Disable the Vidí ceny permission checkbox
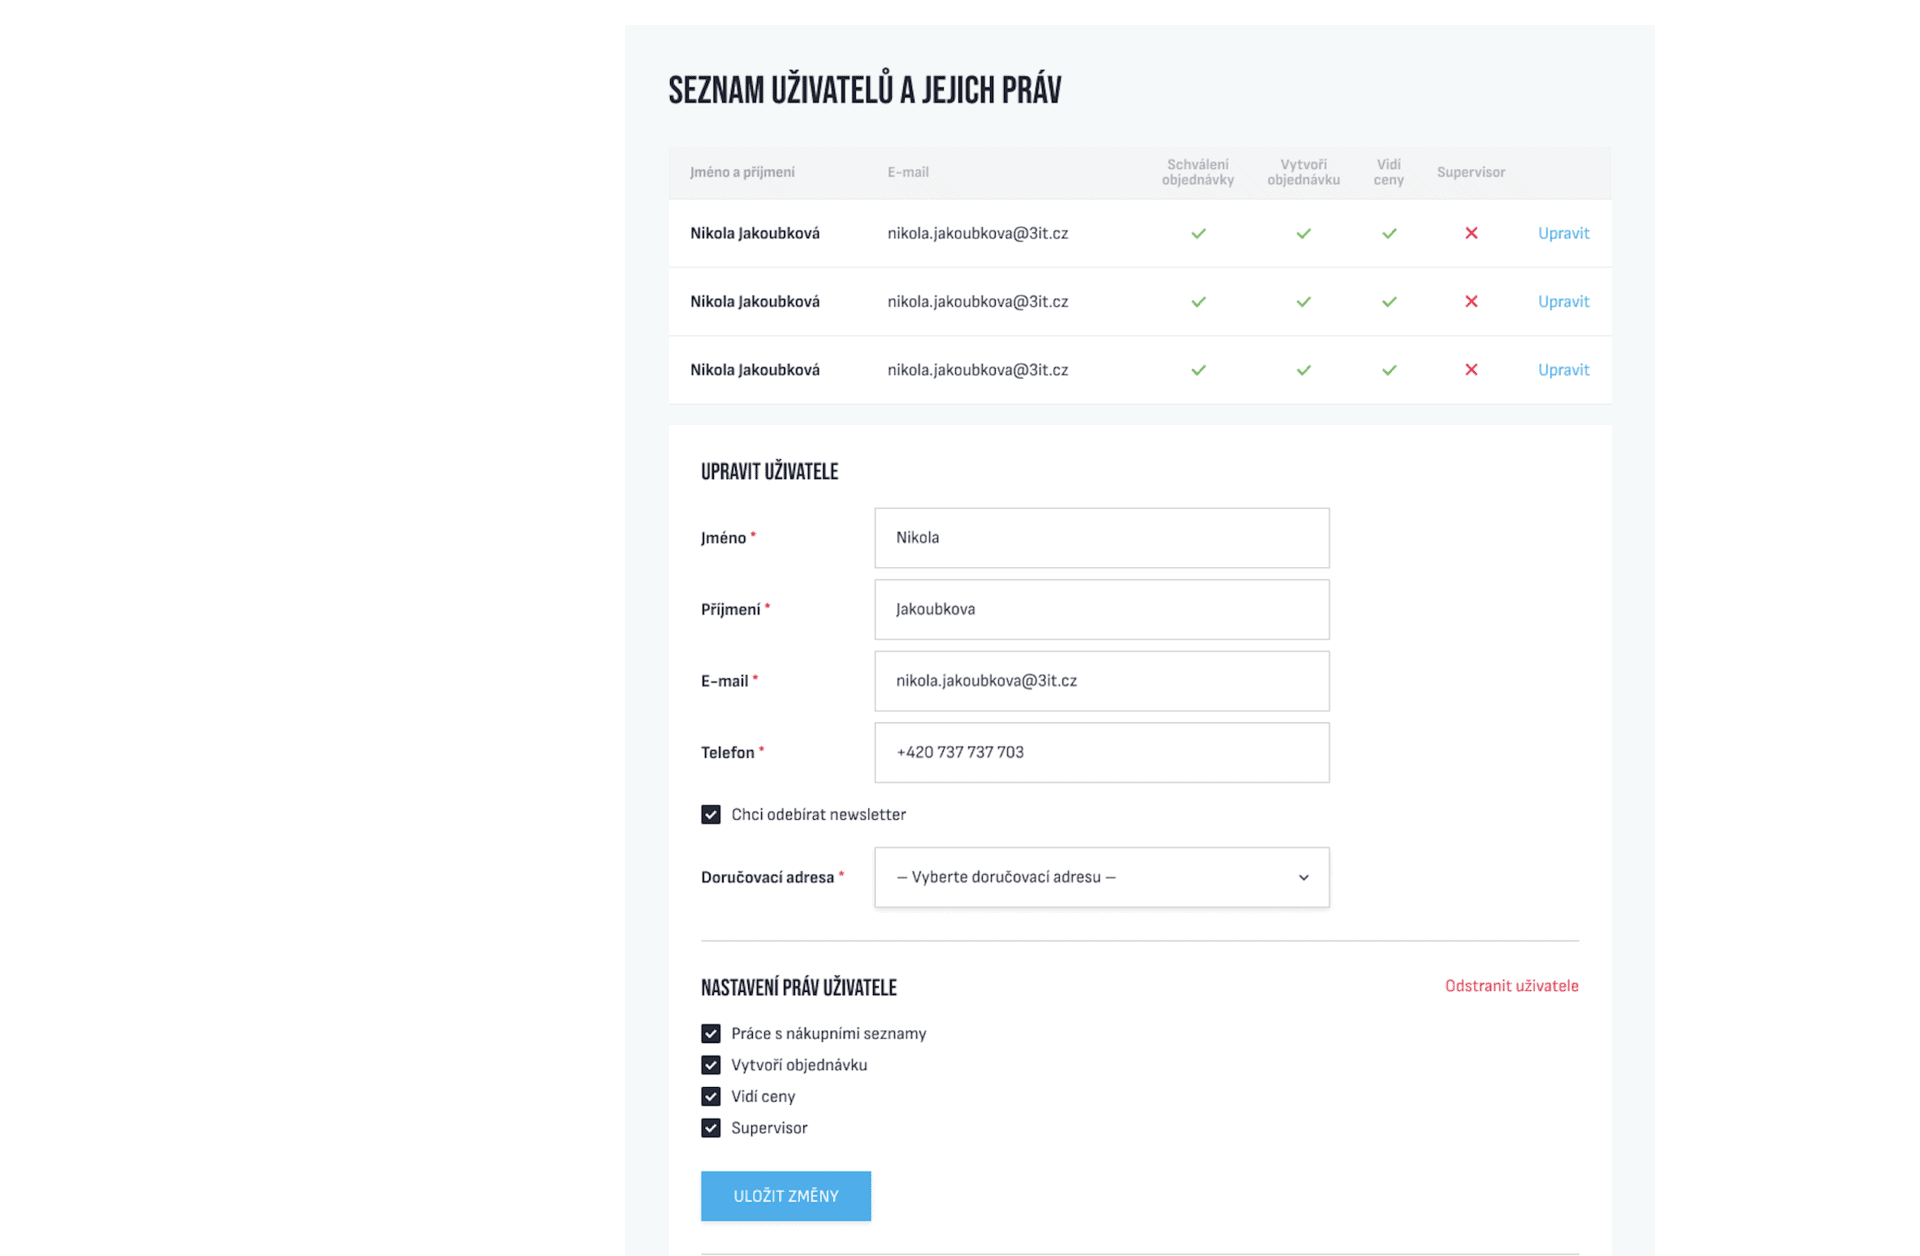1920x1256 pixels. (x=711, y=1097)
